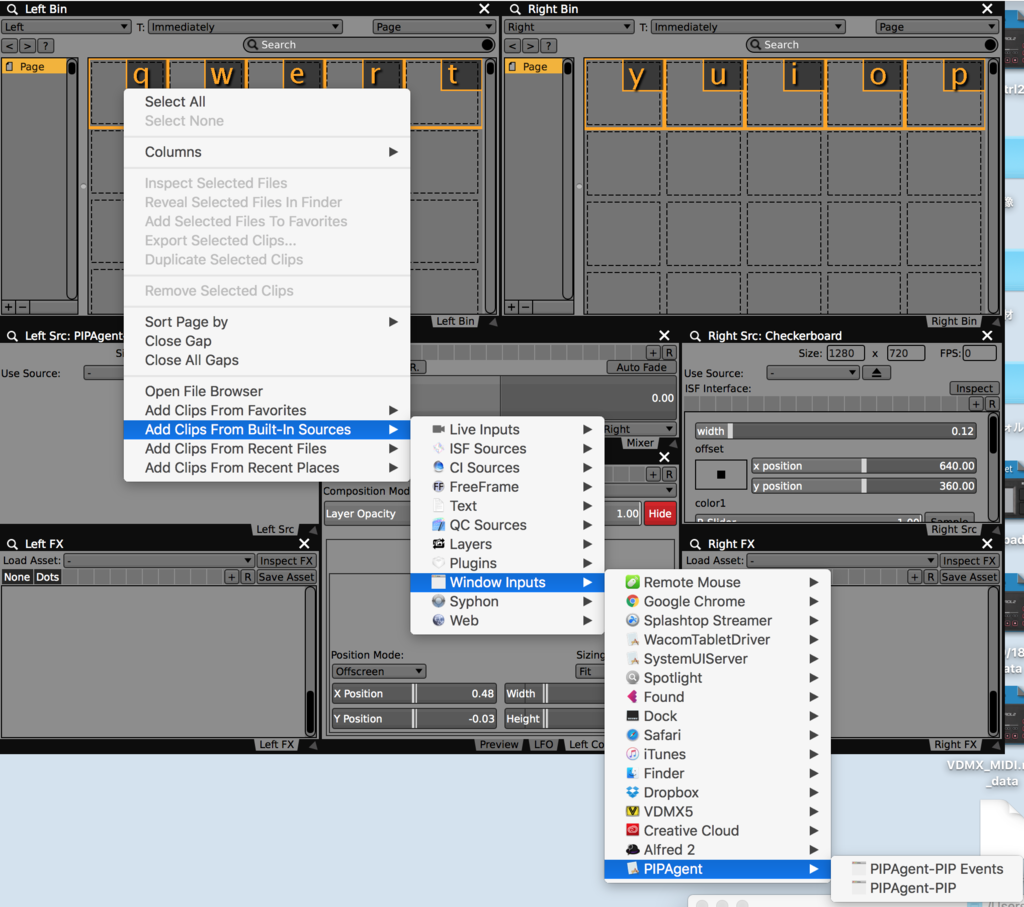Toggle the Dots button in Left FX
This screenshot has height=907, width=1024.
pos(47,577)
